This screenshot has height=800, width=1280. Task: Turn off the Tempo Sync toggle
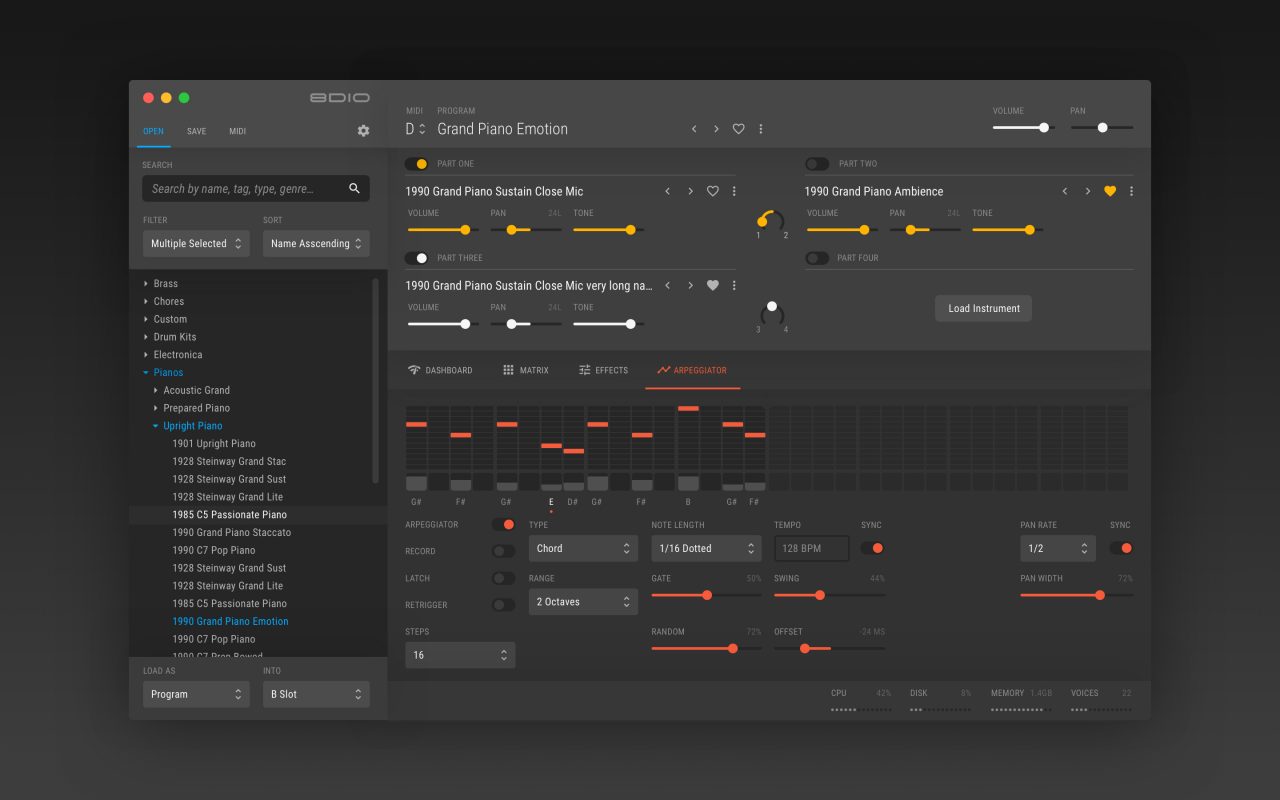(872, 548)
